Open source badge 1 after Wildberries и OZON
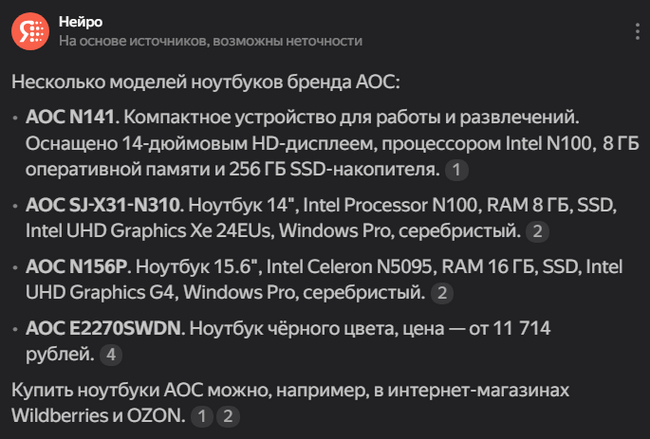Viewport: 650px width, 439px height. pyautogui.click(x=202, y=416)
